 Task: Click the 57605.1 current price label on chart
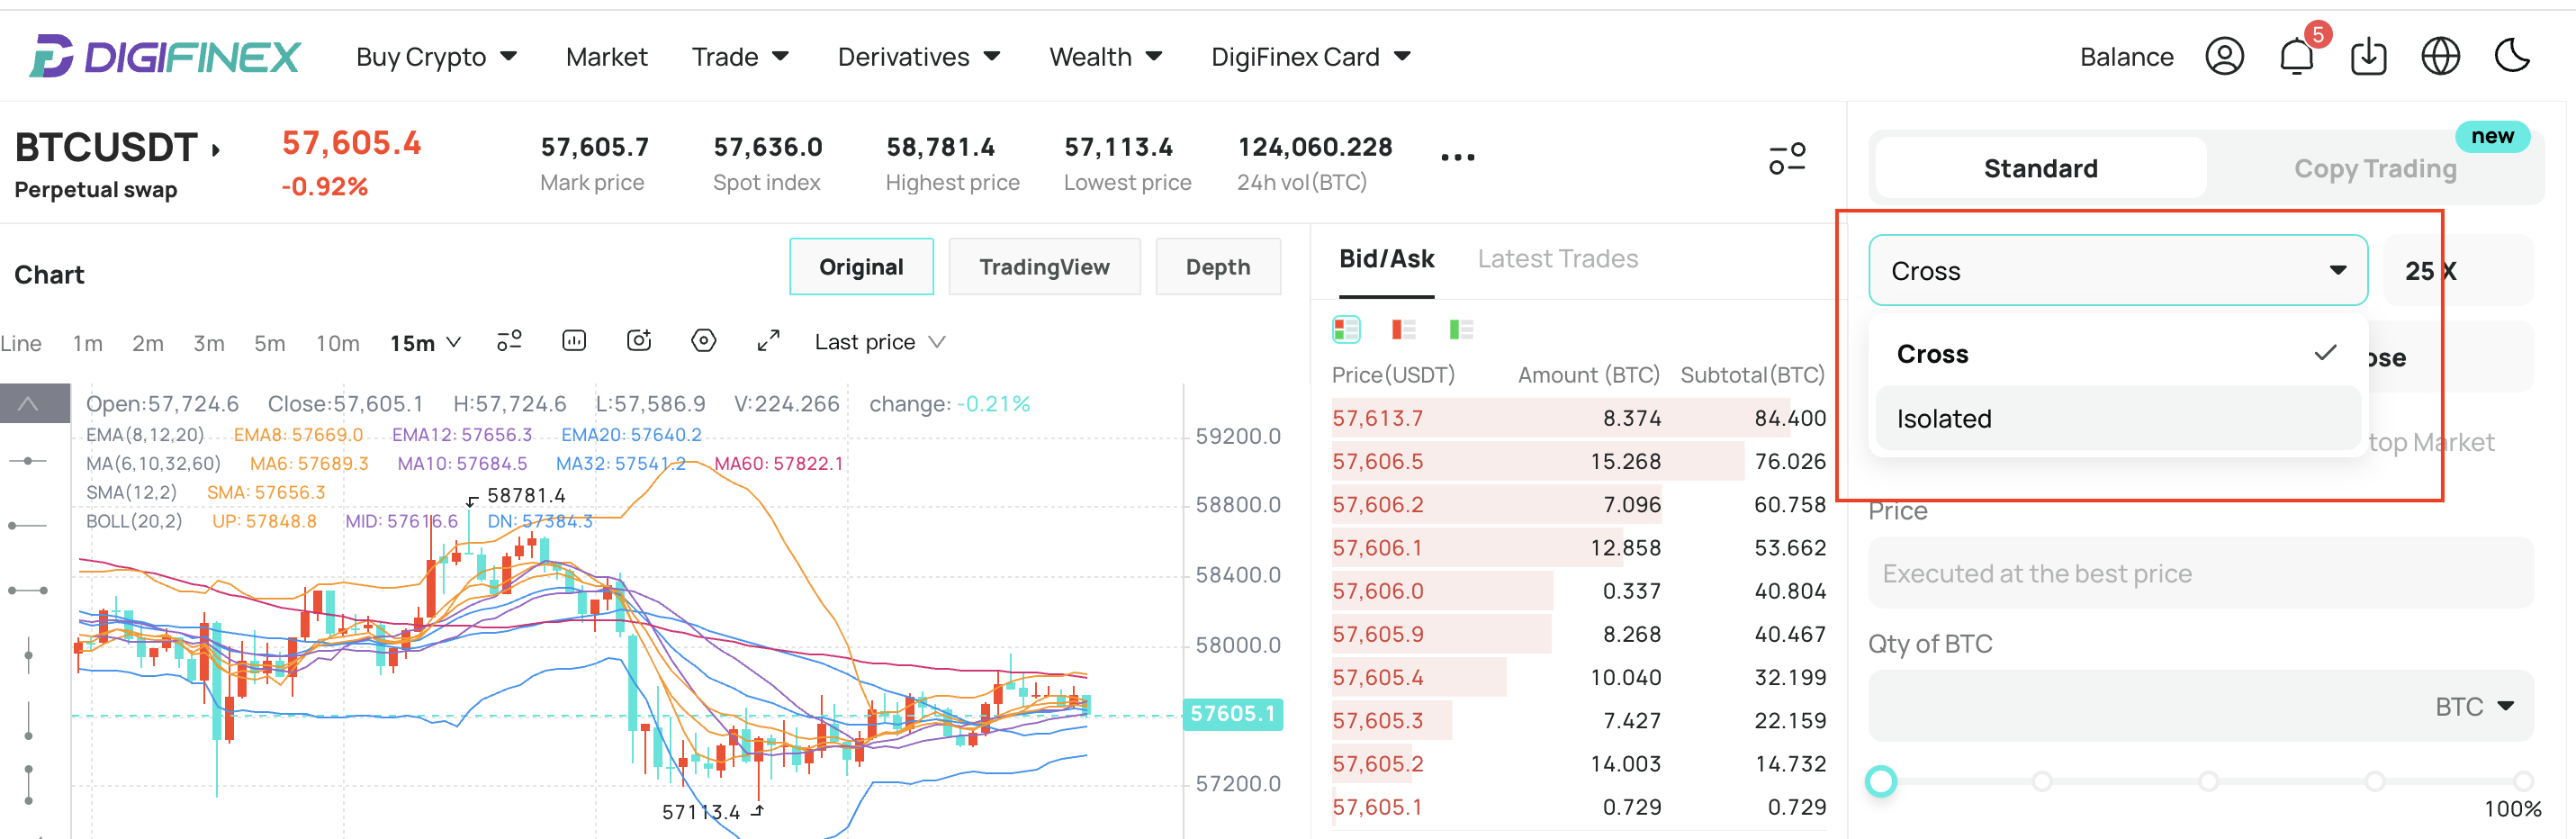click(x=1232, y=714)
